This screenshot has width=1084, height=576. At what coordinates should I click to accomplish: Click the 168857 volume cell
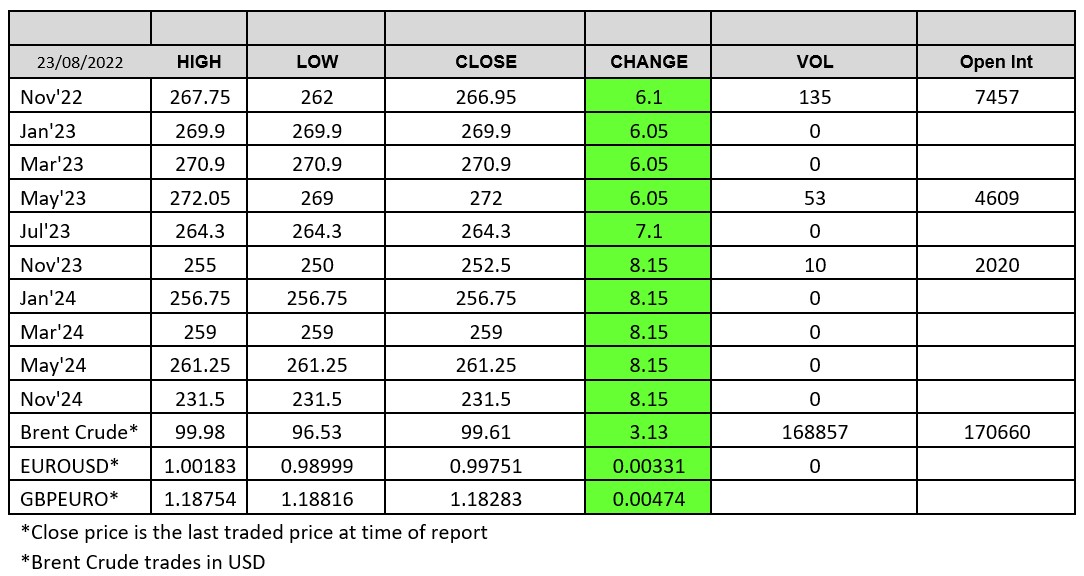click(x=814, y=433)
